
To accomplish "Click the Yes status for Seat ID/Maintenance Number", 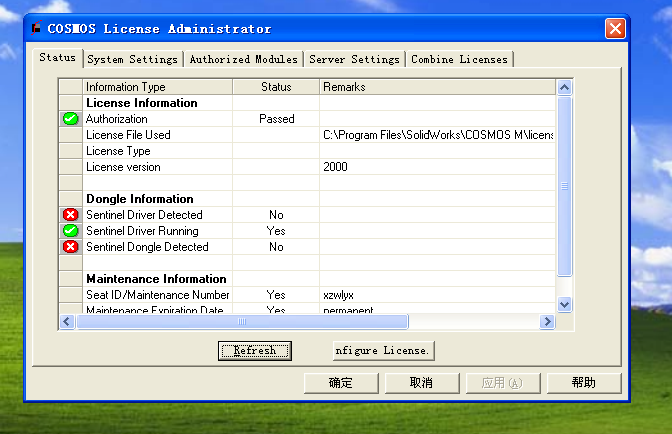I will (276, 295).
